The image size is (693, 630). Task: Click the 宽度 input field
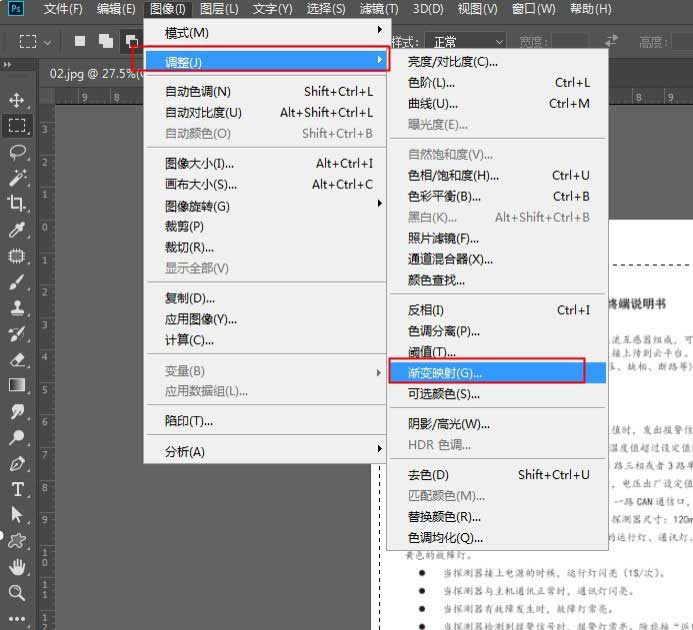pyautogui.click(x=570, y=42)
